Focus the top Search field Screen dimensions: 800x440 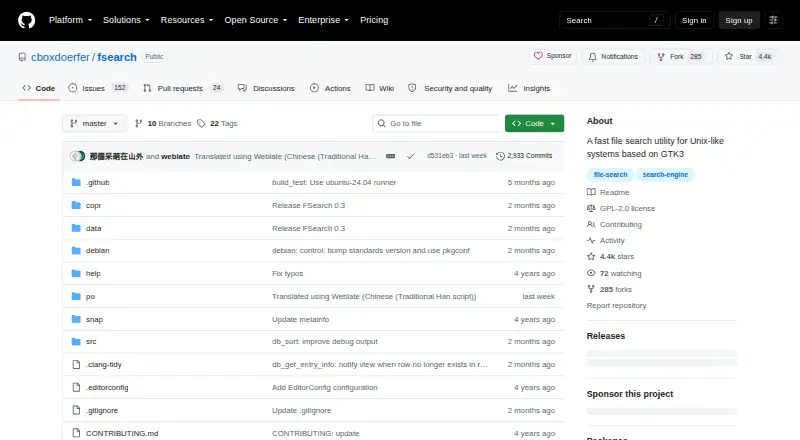pyautogui.click(x=614, y=20)
